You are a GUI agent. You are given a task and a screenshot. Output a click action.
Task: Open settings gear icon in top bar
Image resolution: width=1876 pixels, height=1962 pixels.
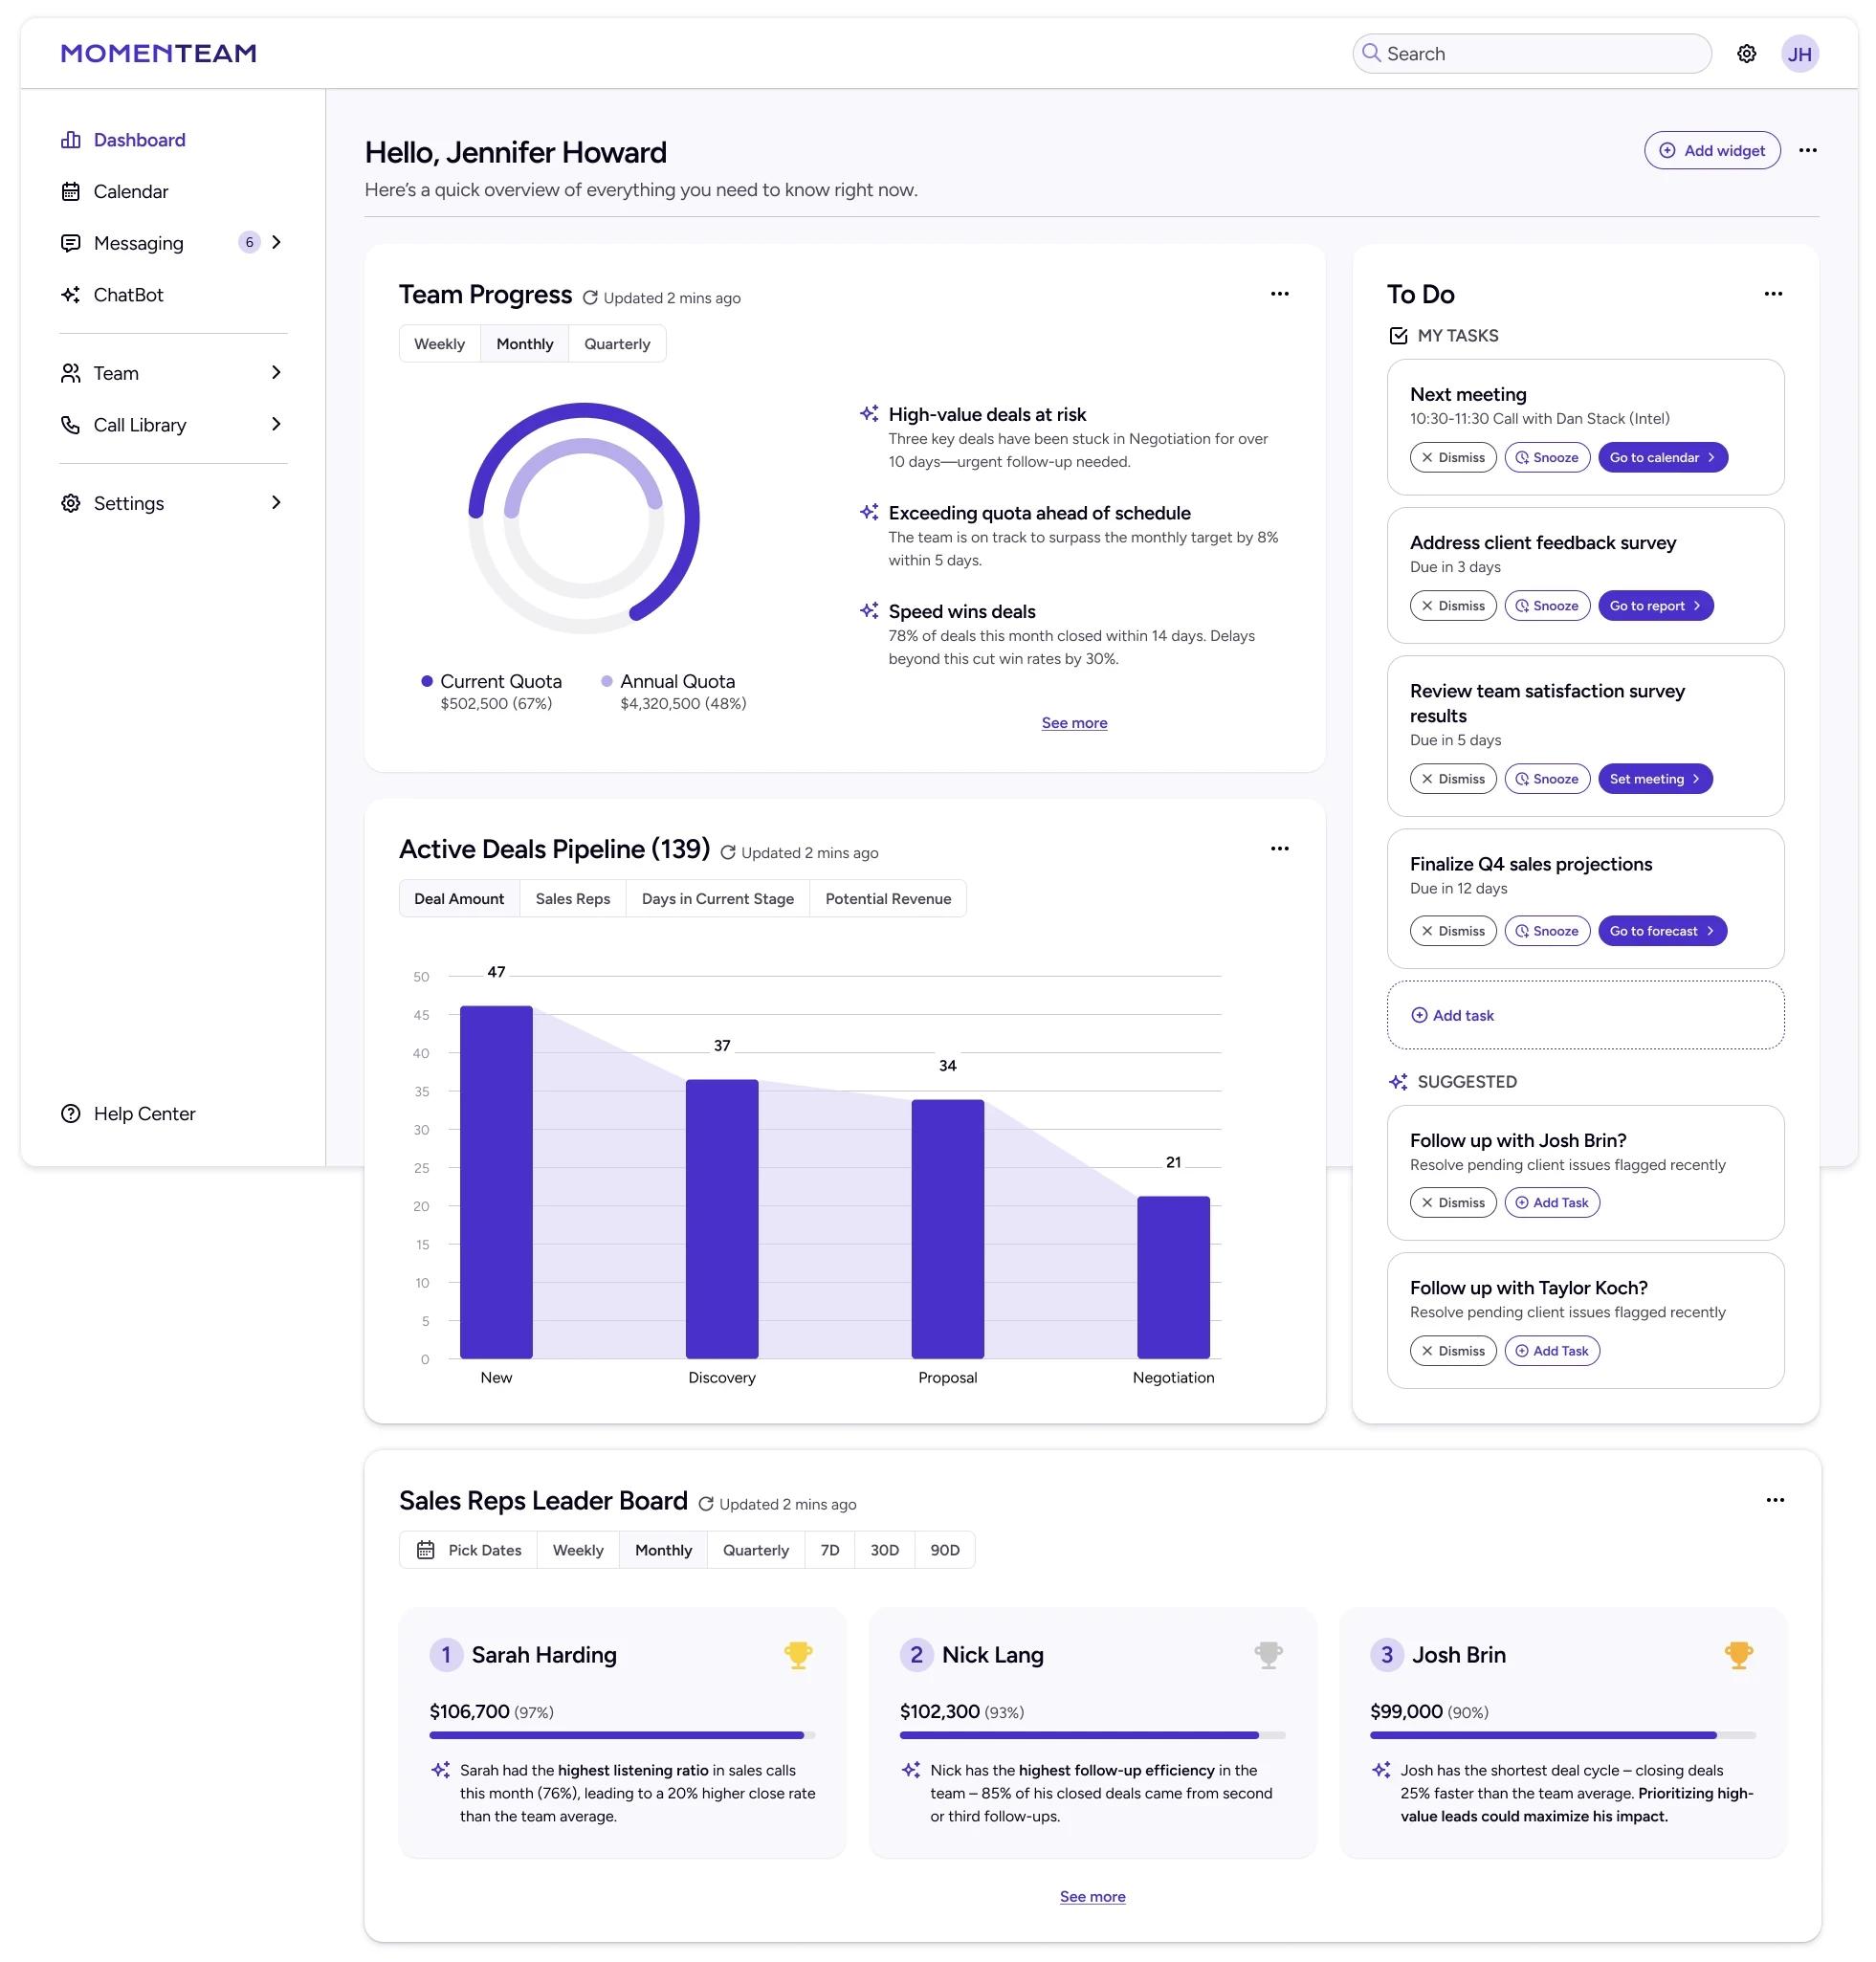pyautogui.click(x=1746, y=54)
